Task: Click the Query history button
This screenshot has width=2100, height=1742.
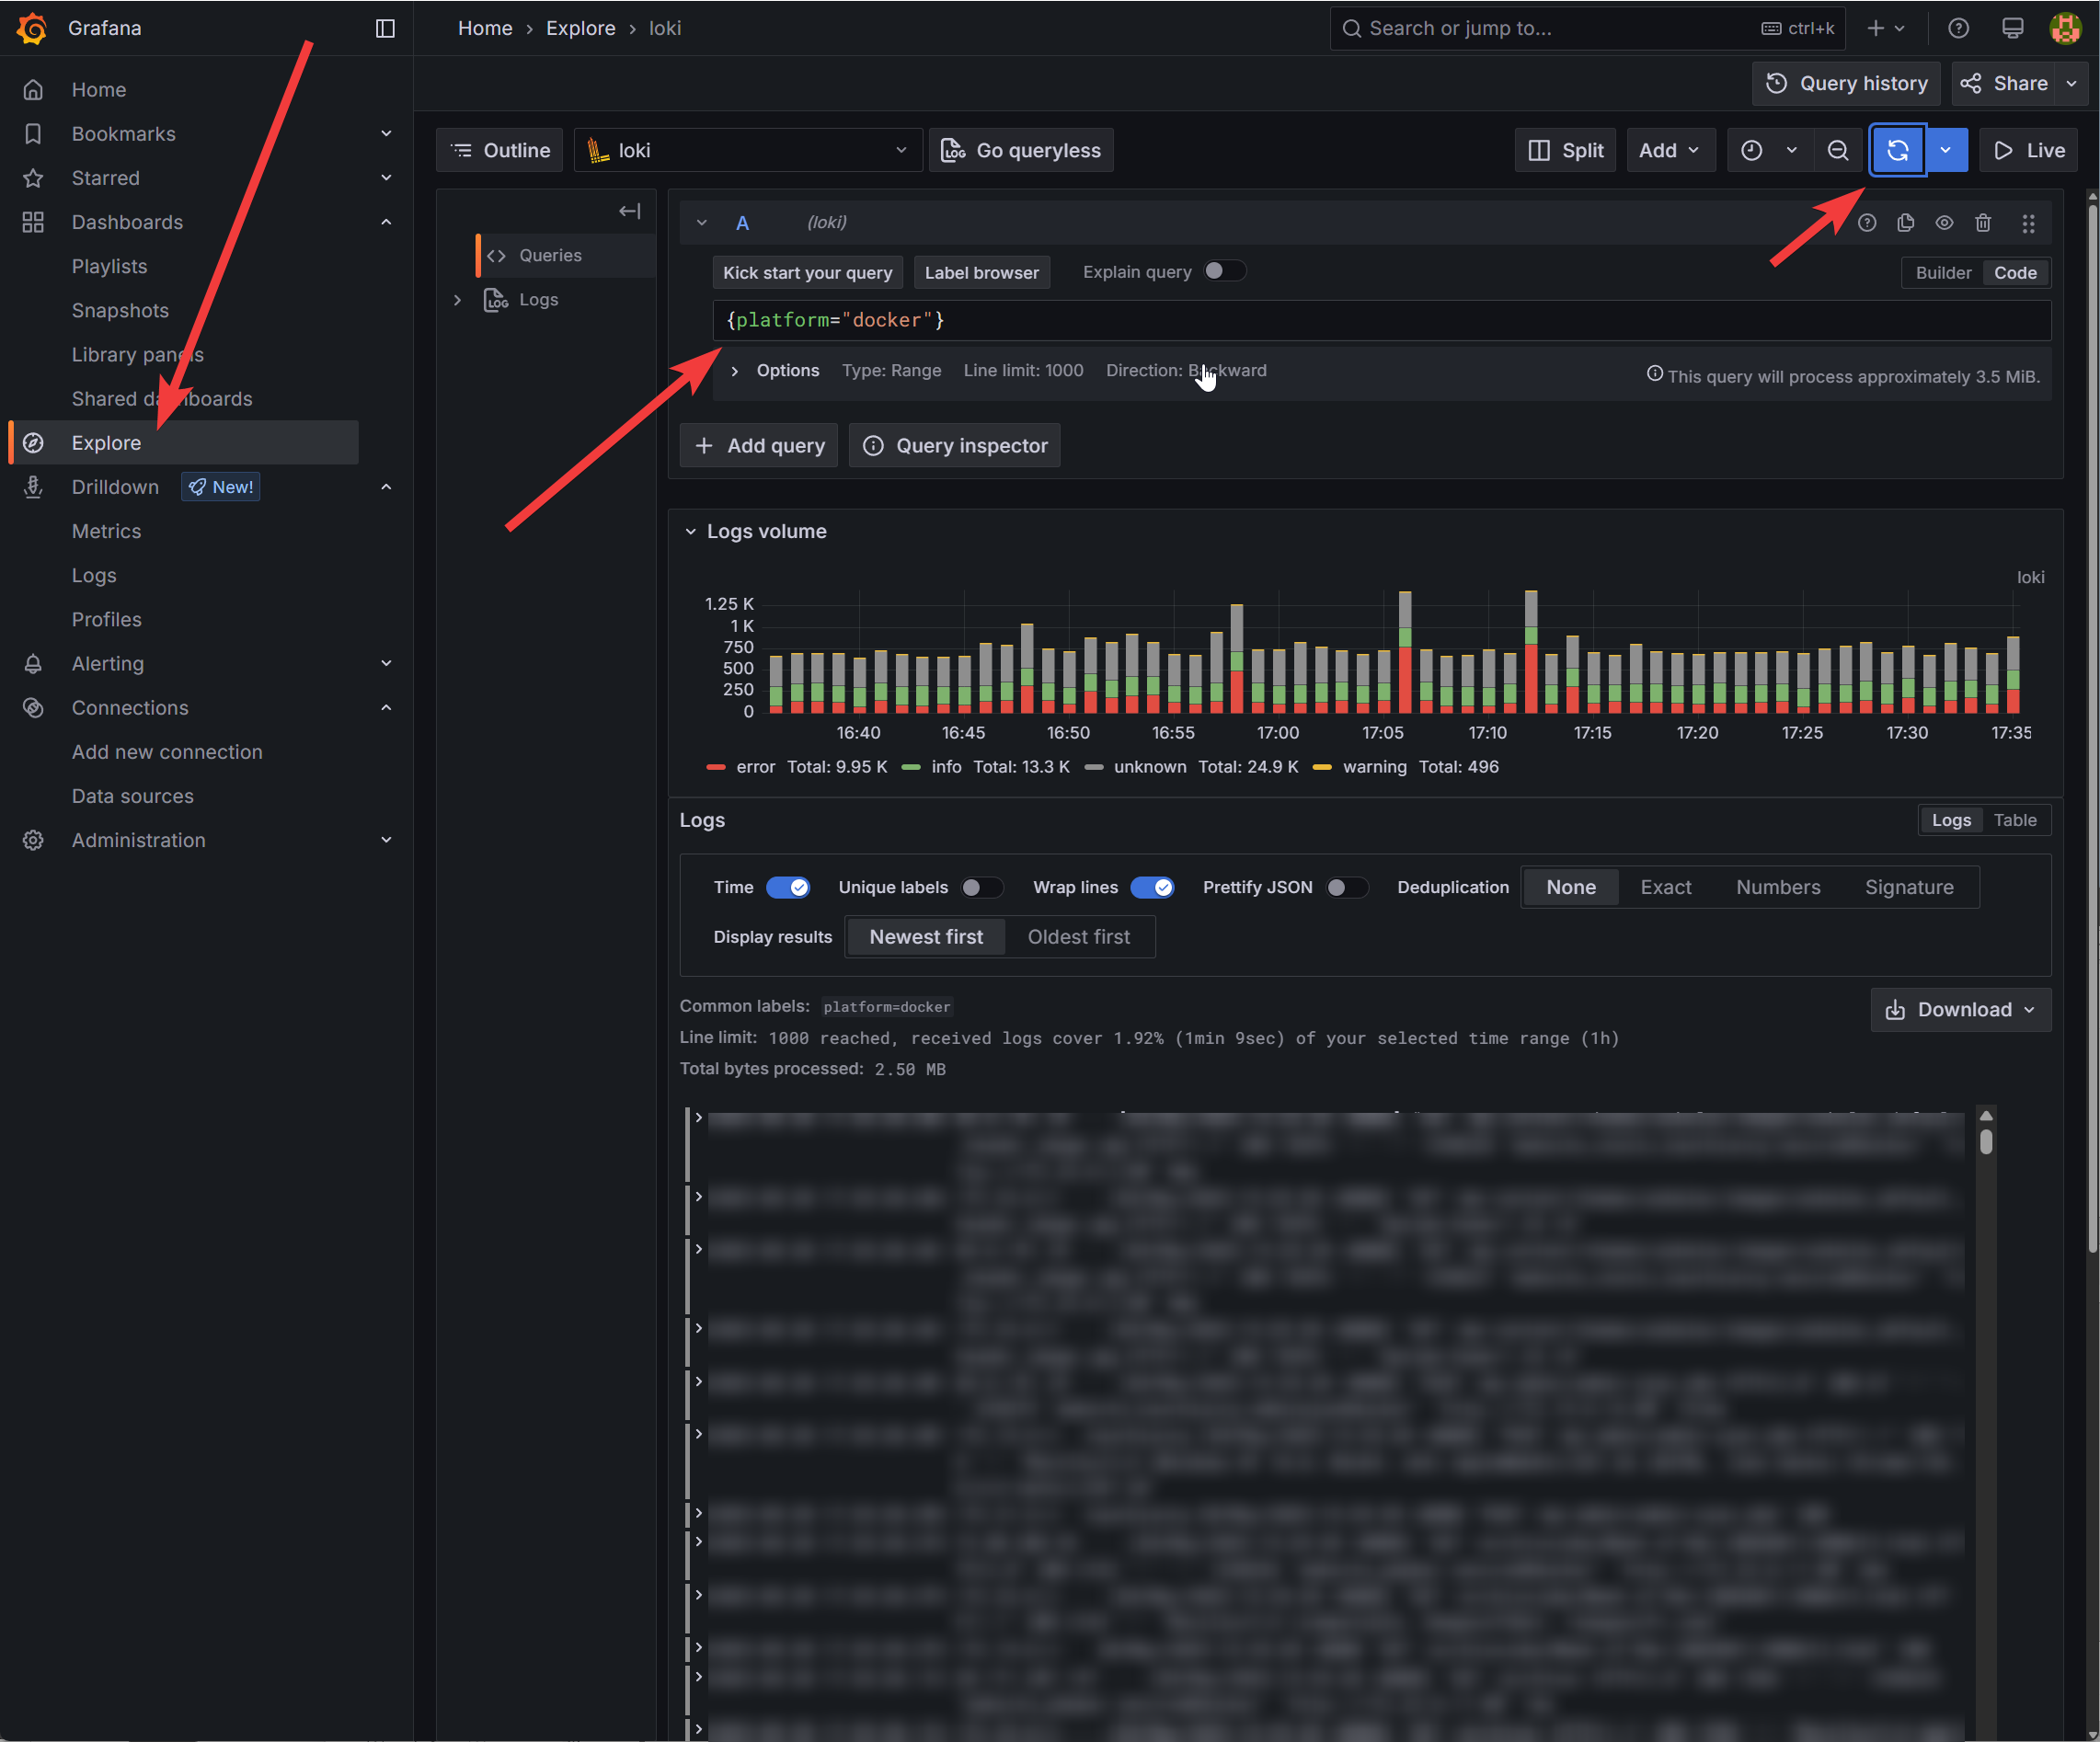Action: click(x=1846, y=83)
